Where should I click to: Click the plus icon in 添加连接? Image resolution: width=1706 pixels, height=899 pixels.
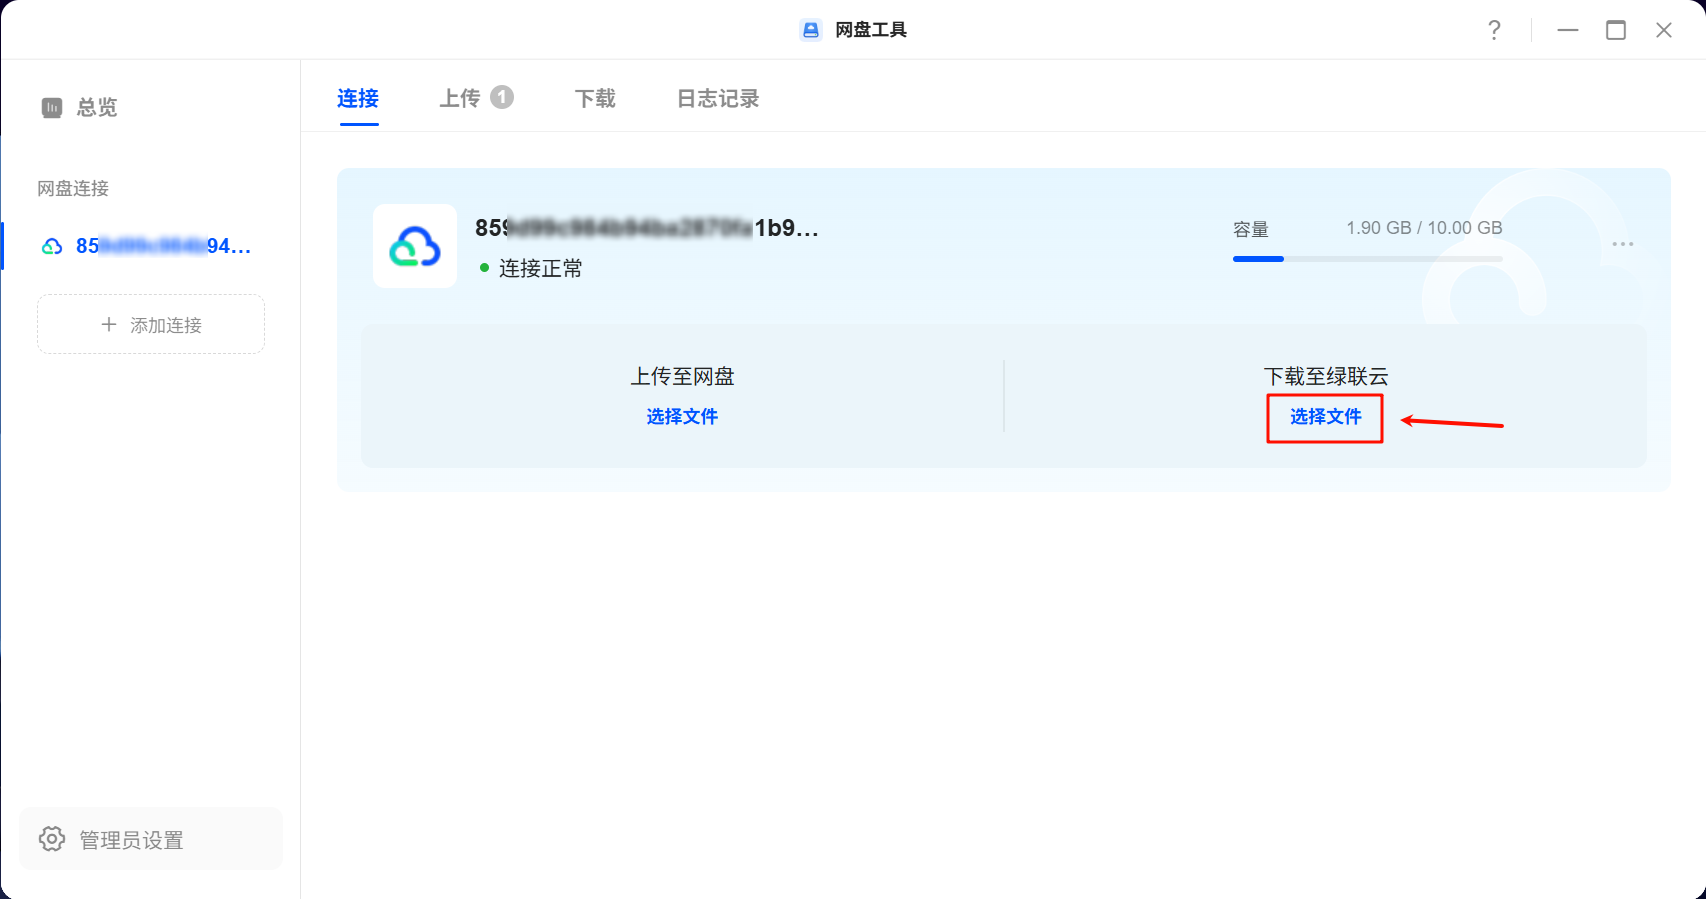coord(109,324)
